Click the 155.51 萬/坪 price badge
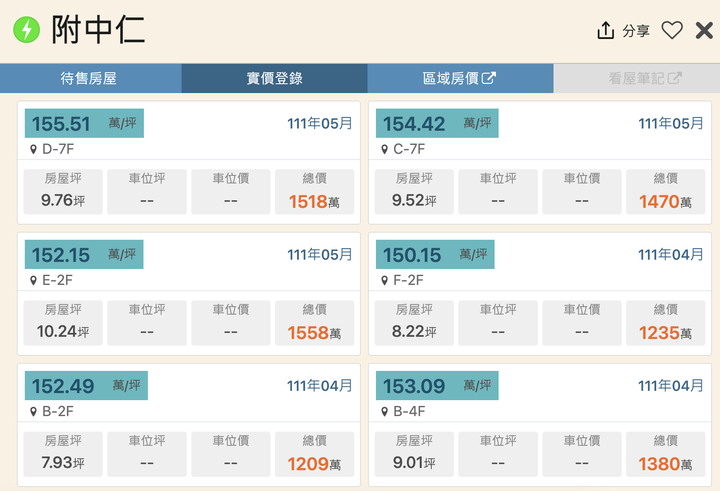Image resolution: width=720 pixels, height=491 pixels. (x=84, y=123)
